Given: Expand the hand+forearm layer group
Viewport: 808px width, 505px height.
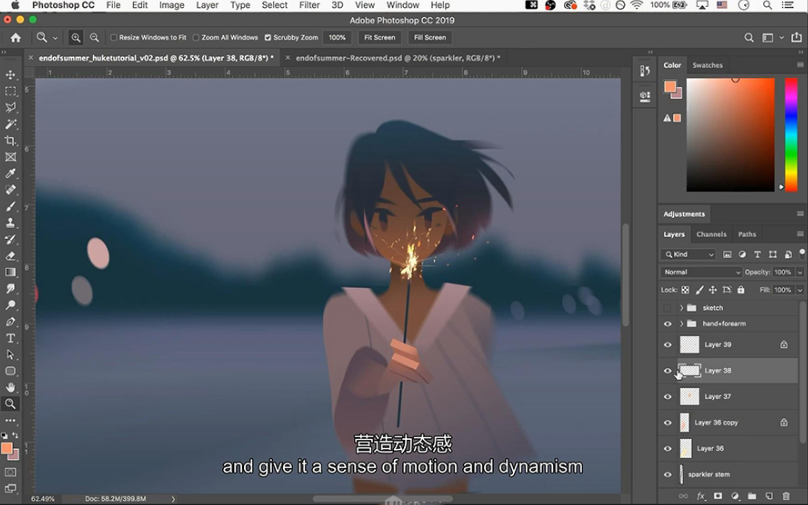Looking at the screenshot, I should (682, 324).
